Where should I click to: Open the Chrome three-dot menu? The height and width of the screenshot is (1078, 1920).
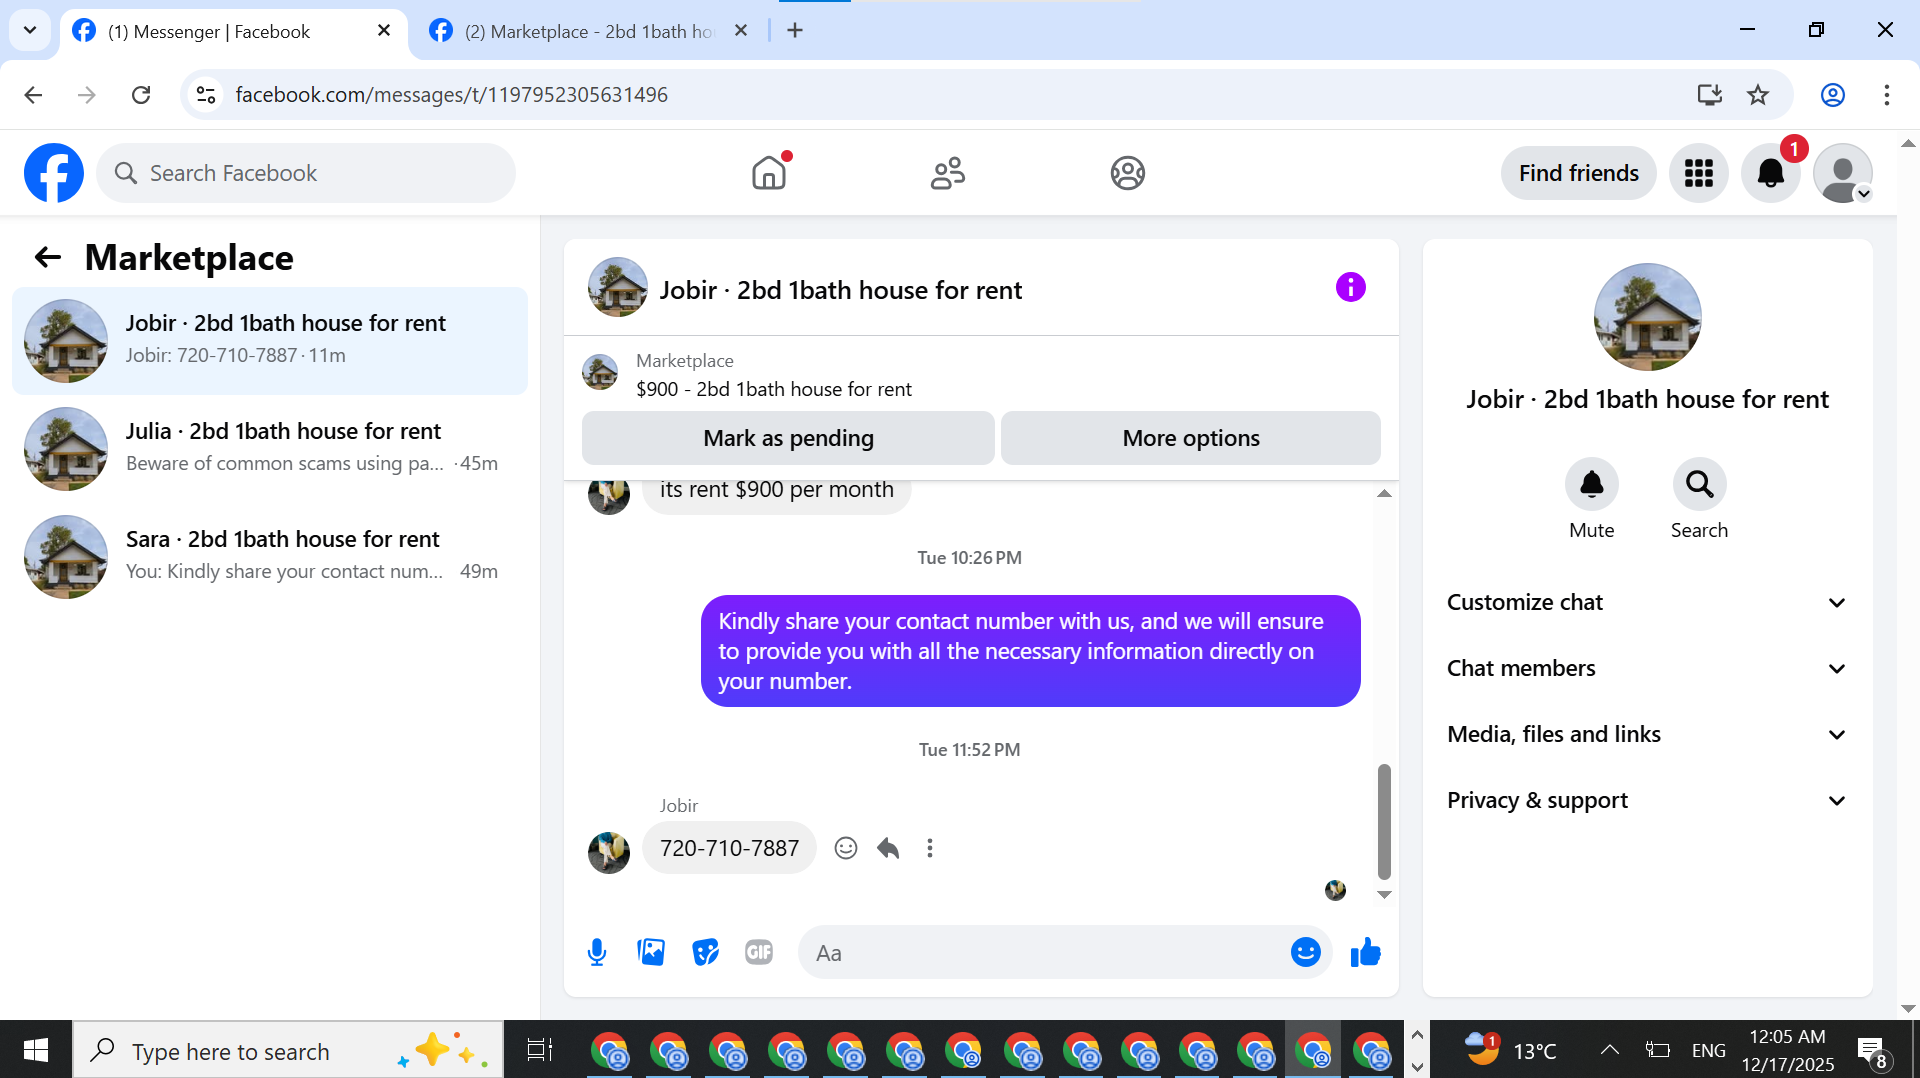tap(1887, 95)
